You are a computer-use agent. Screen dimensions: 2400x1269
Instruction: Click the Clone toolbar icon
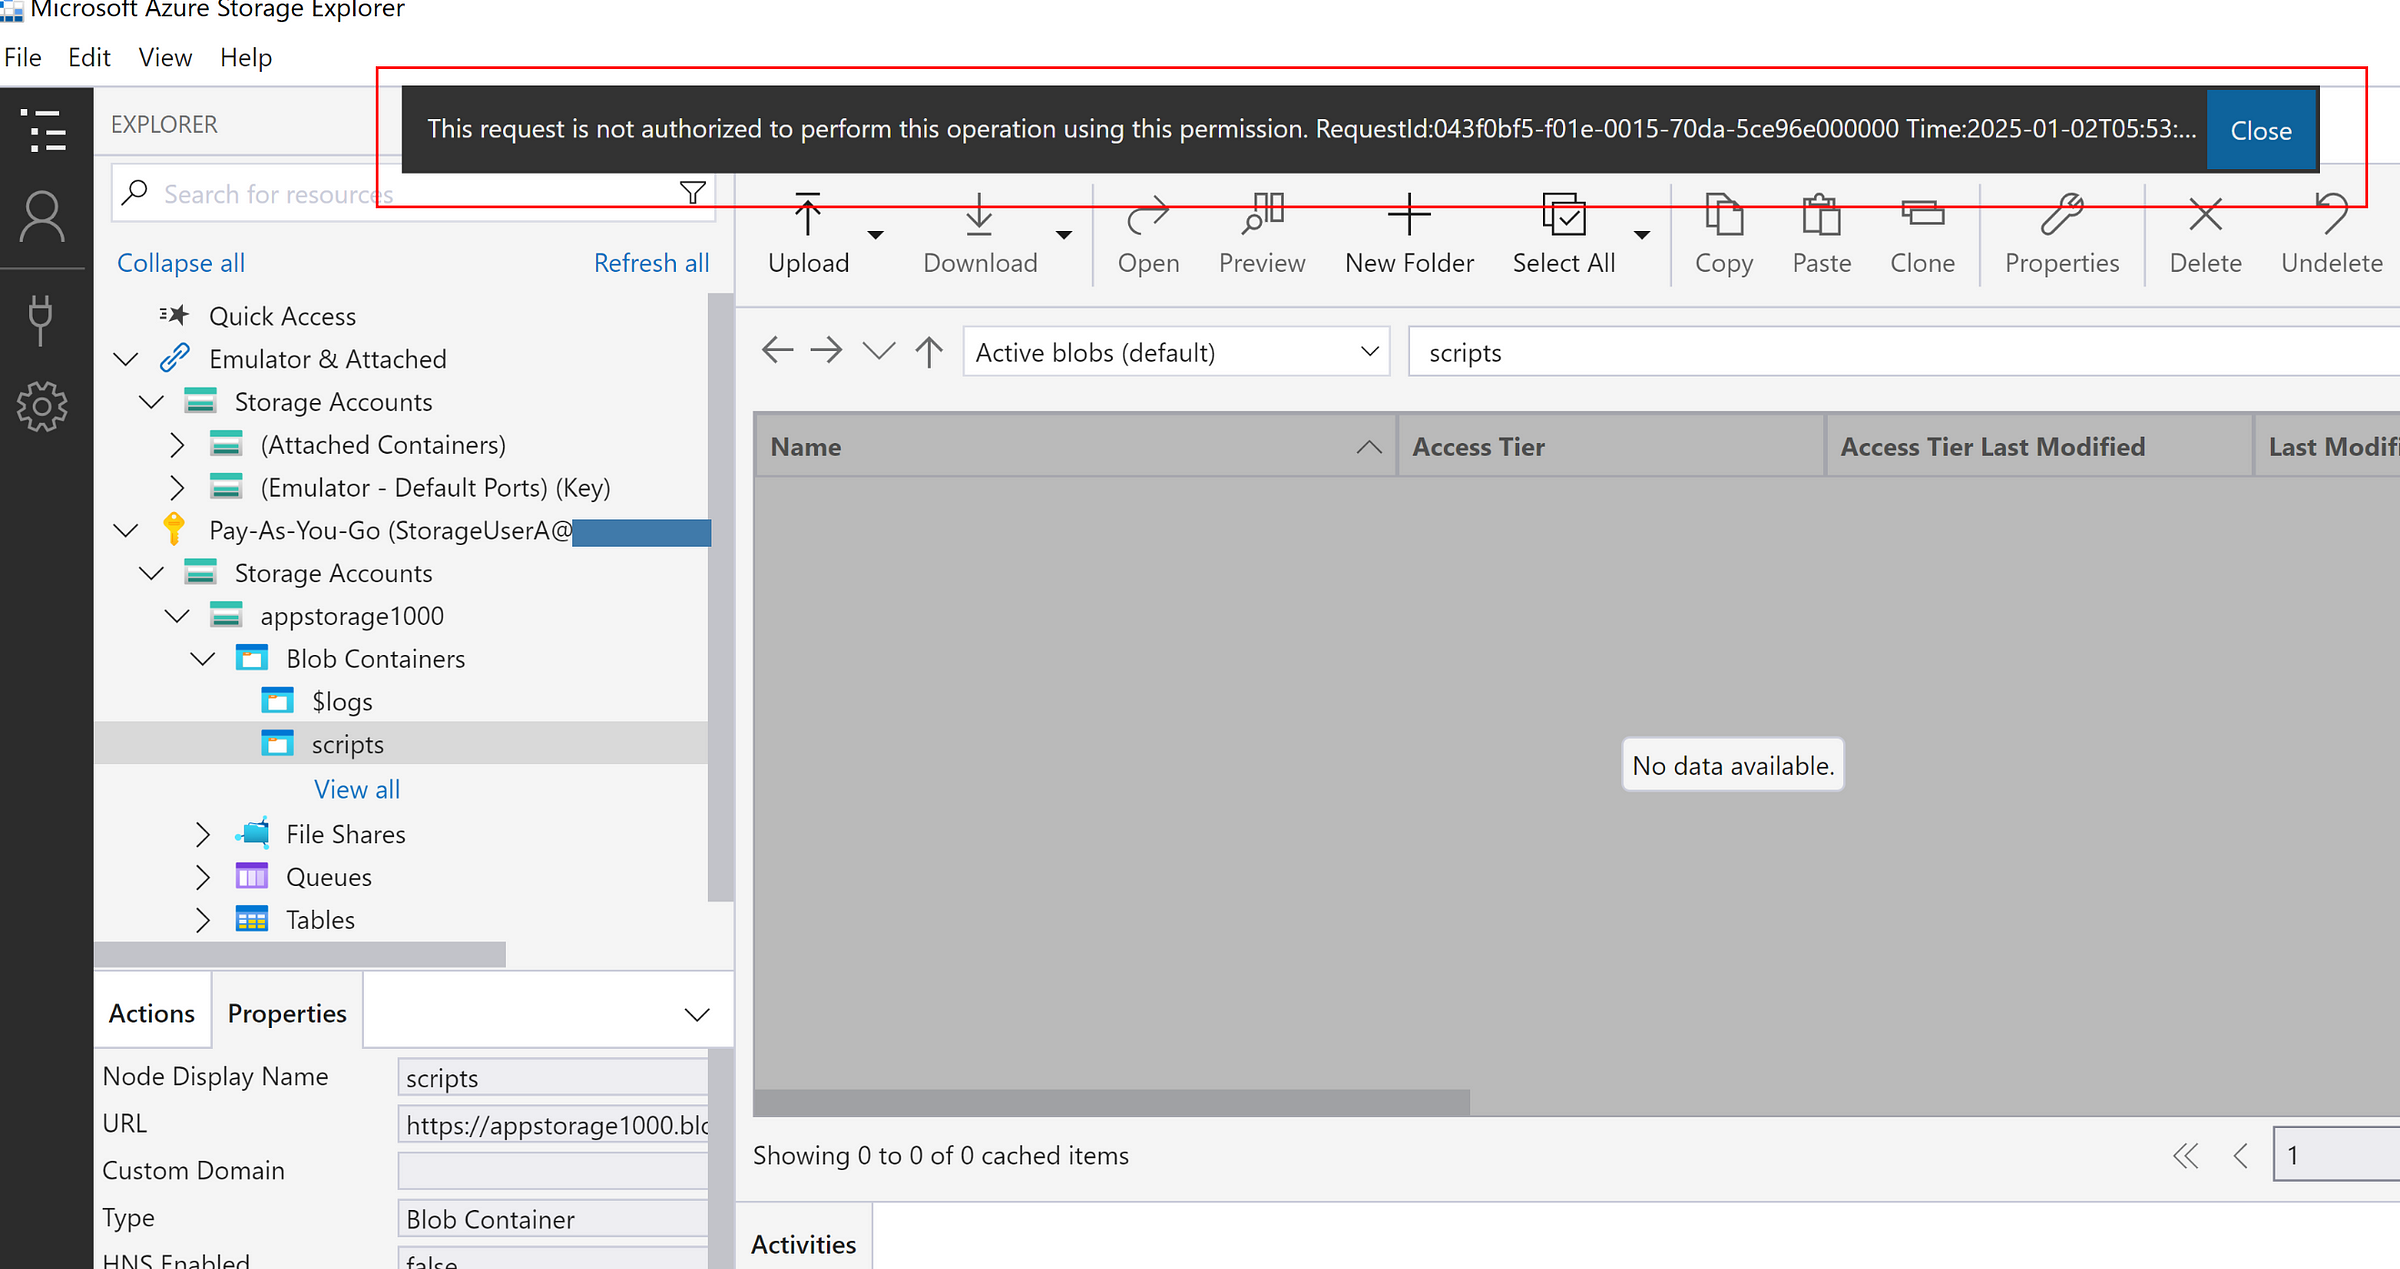(x=1922, y=214)
